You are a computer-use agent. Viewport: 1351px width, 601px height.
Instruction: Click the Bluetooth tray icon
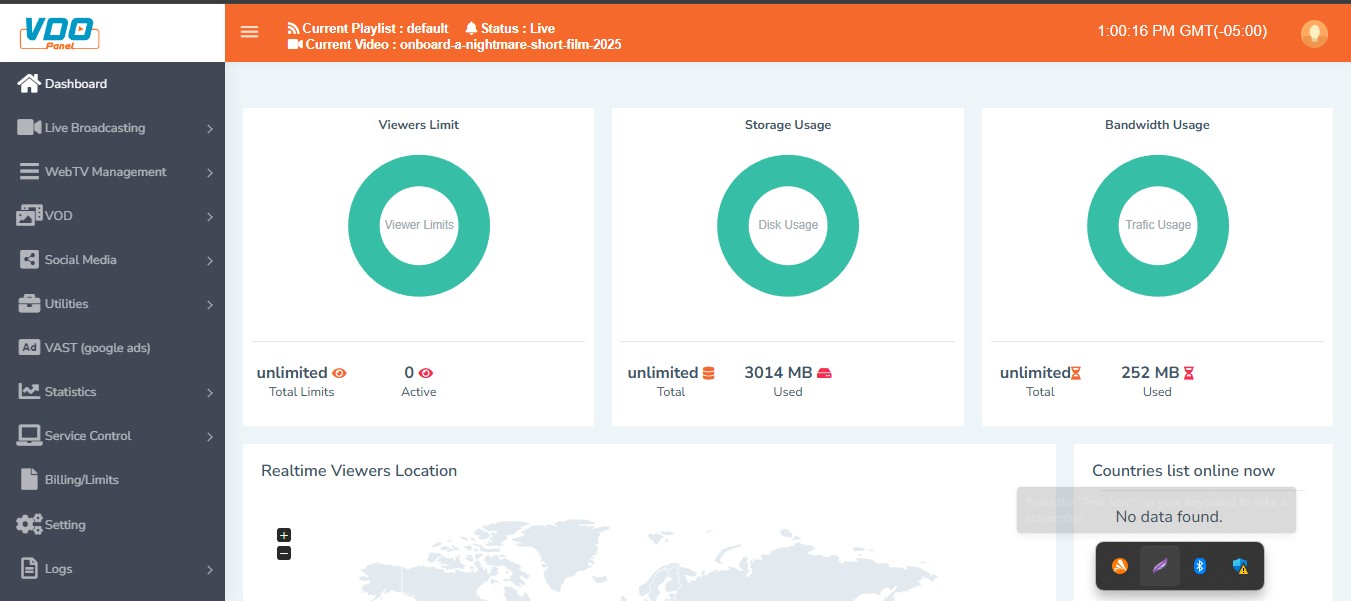(x=1200, y=567)
